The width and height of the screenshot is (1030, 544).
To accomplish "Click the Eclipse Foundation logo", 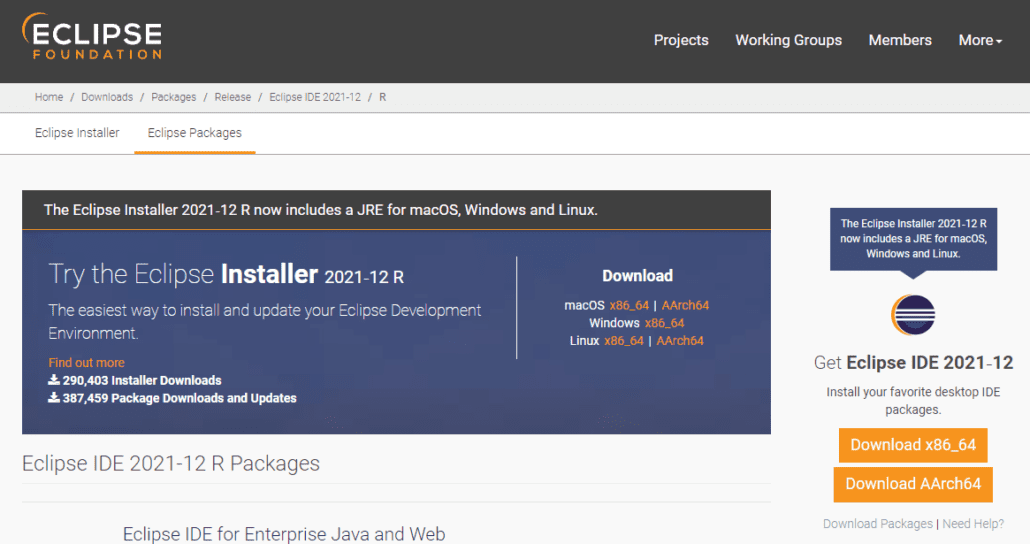I will tap(92, 37).
